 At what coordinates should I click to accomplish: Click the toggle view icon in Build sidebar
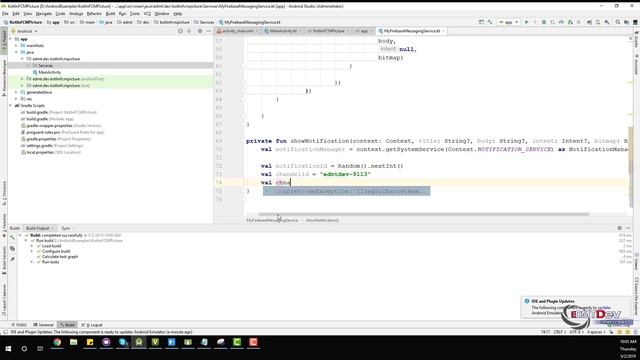[x=12, y=248]
